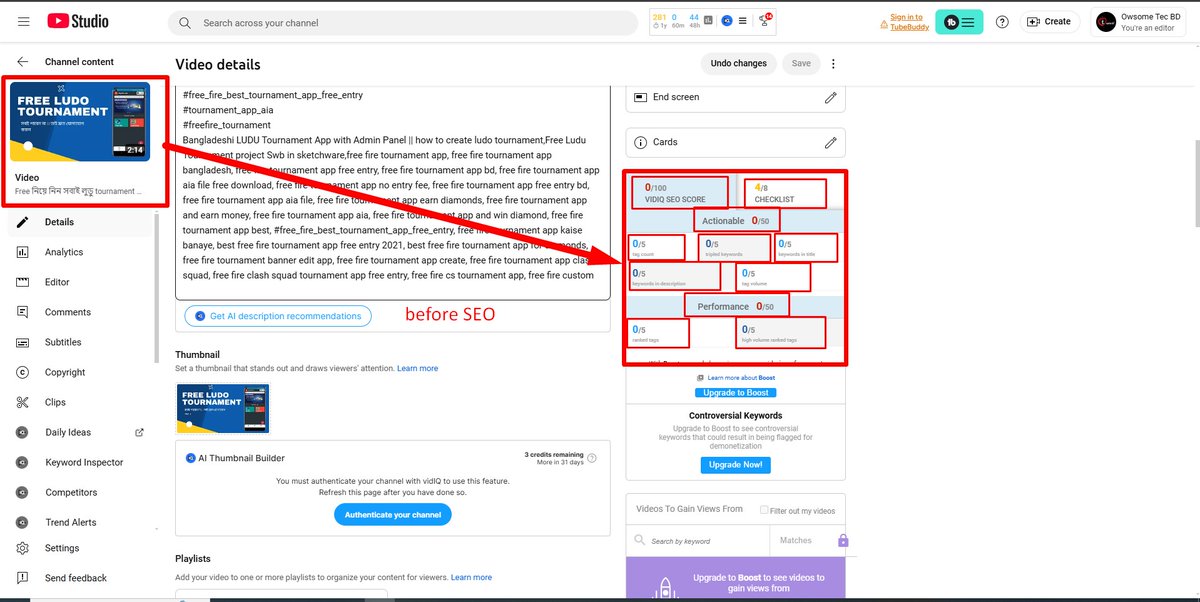The height and width of the screenshot is (602, 1200).
Task: Click the Create button
Action: click(1049, 21)
